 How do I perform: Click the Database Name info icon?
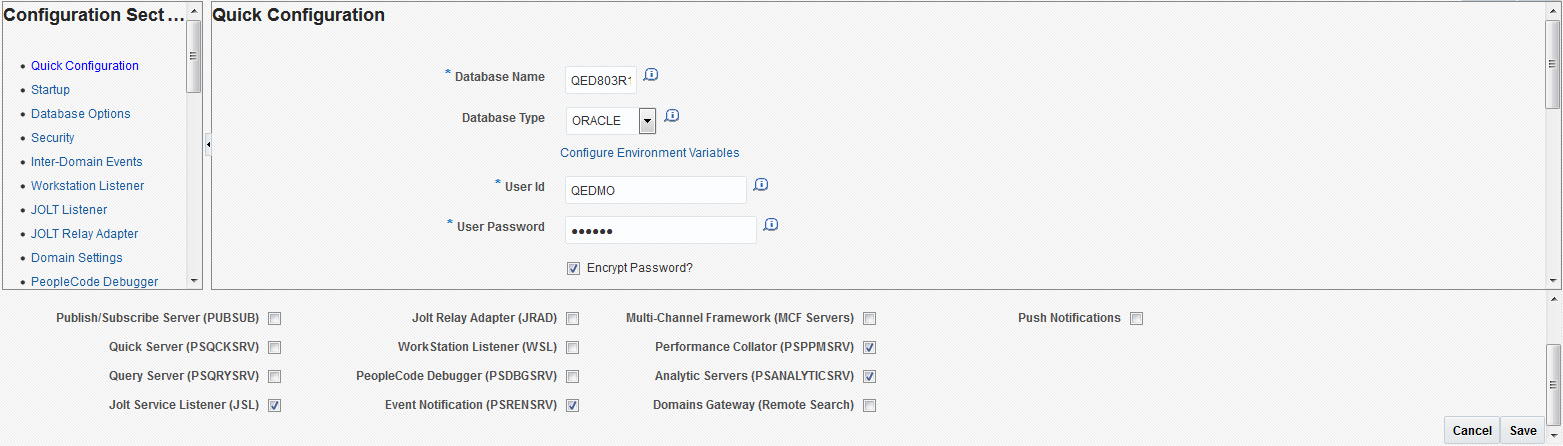click(x=651, y=75)
